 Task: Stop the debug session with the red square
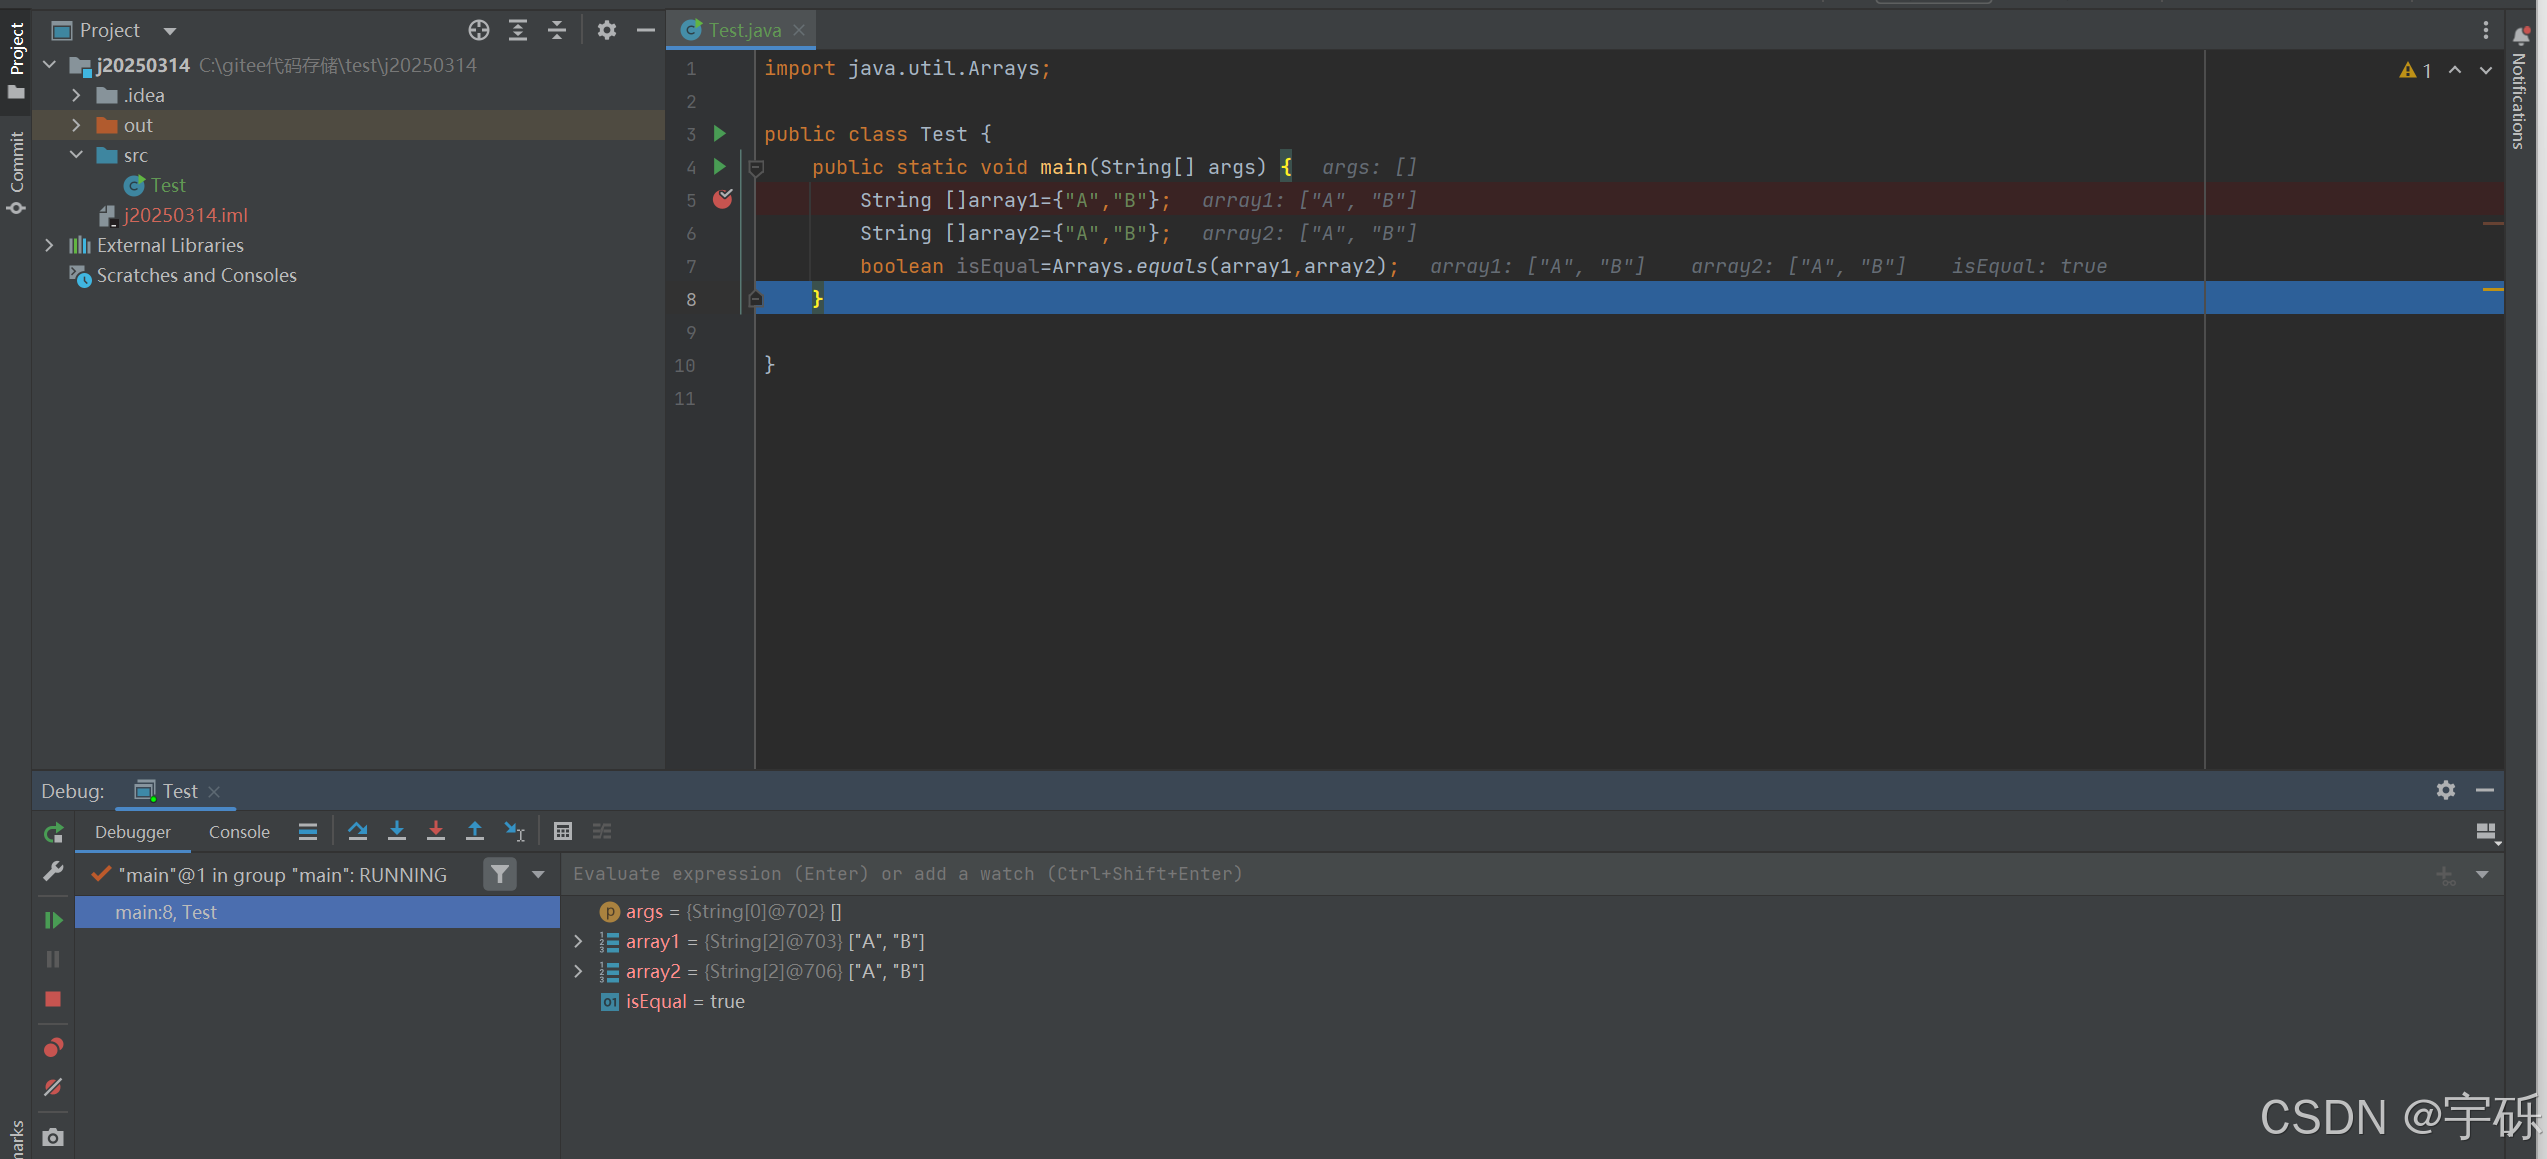click(x=54, y=999)
